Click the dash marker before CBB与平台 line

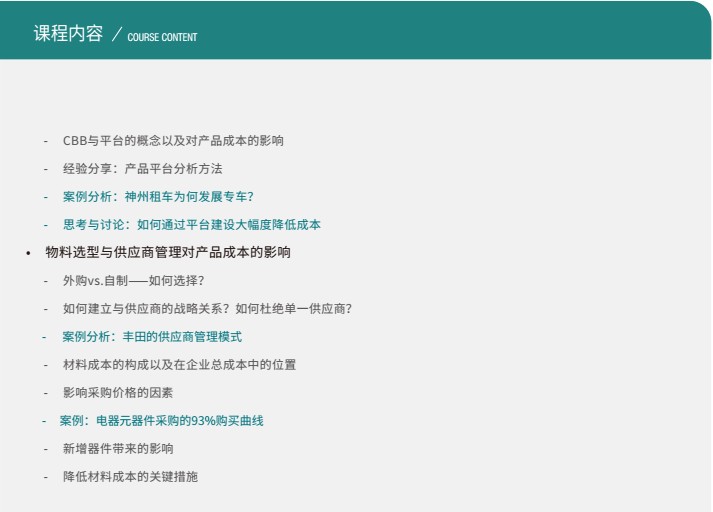click(x=45, y=141)
